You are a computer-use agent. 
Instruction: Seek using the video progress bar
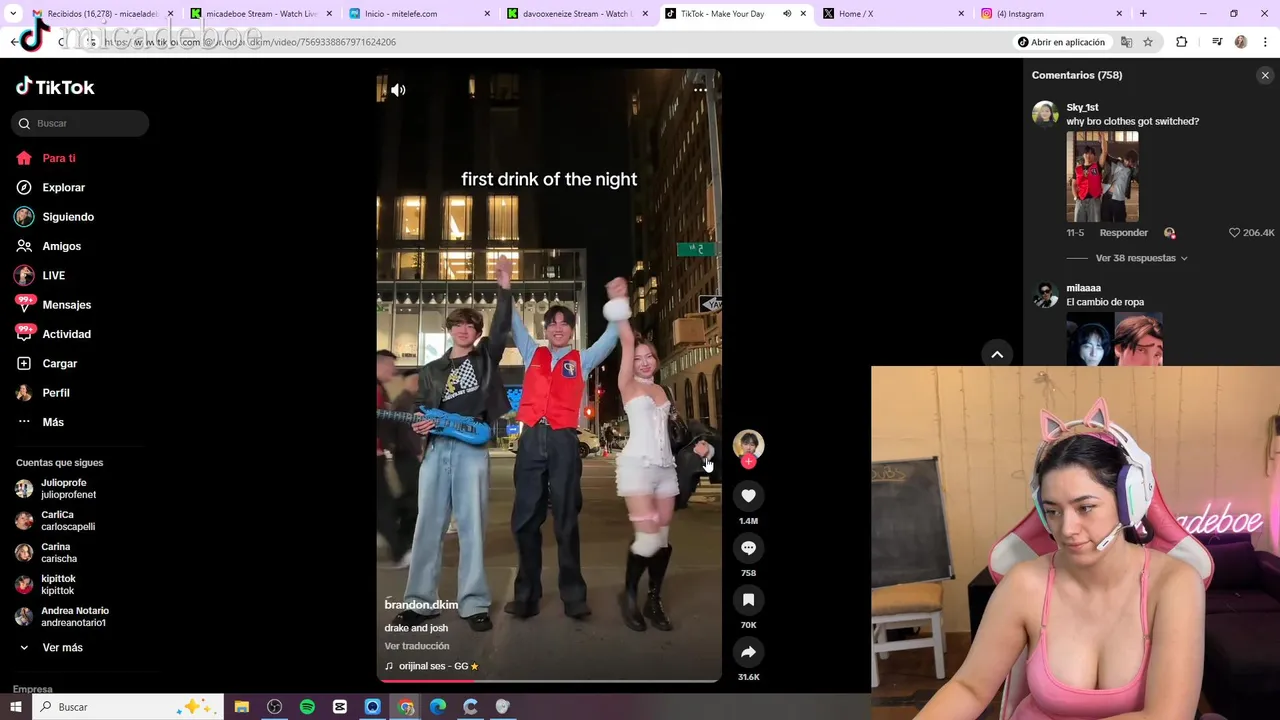click(x=549, y=680)
